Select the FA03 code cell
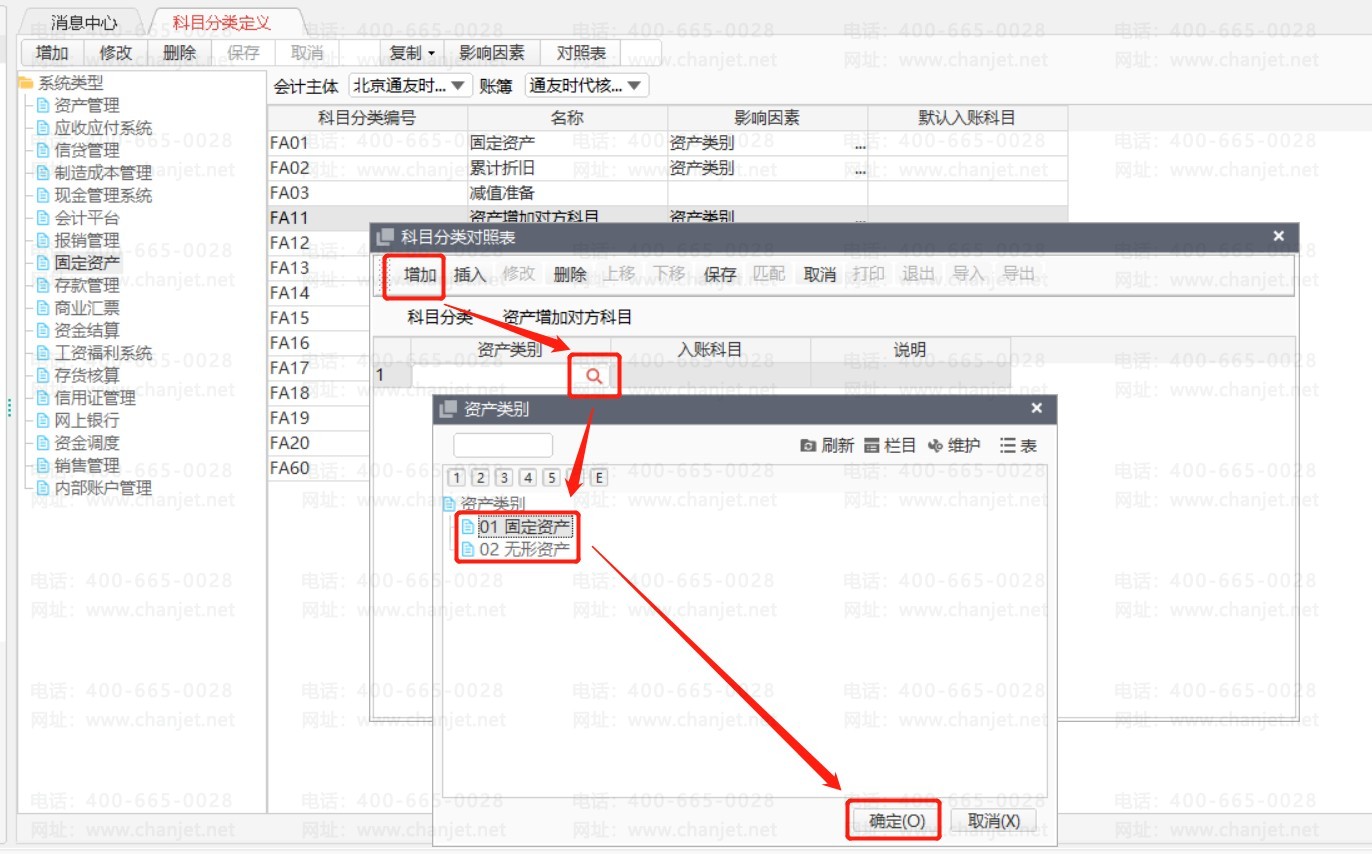 [367, 193]
